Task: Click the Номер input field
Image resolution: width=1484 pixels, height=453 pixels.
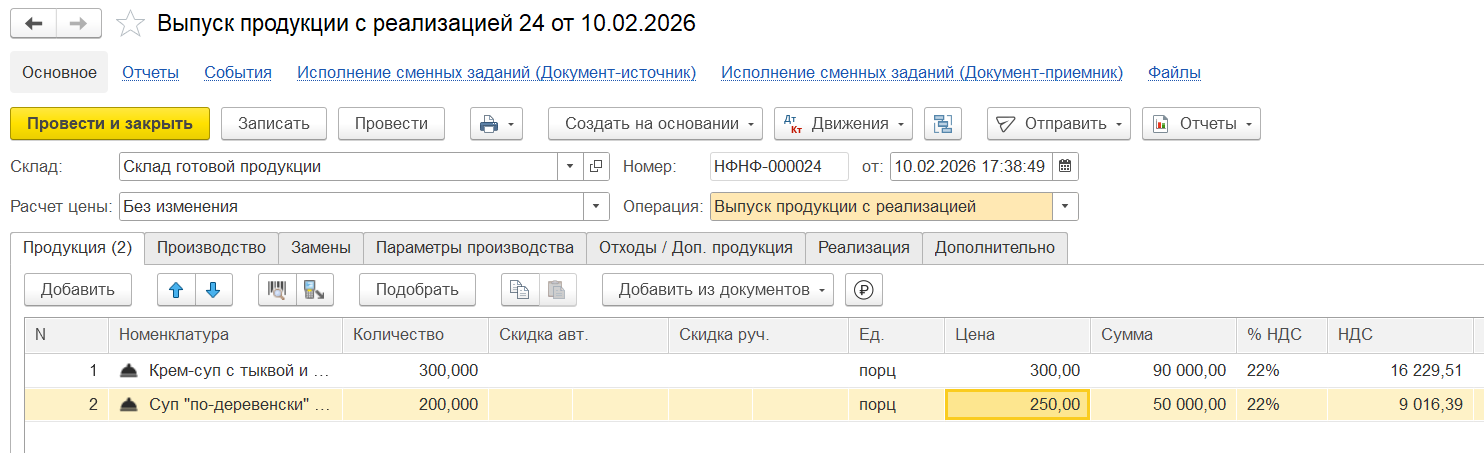Action: tap(778, 167)
